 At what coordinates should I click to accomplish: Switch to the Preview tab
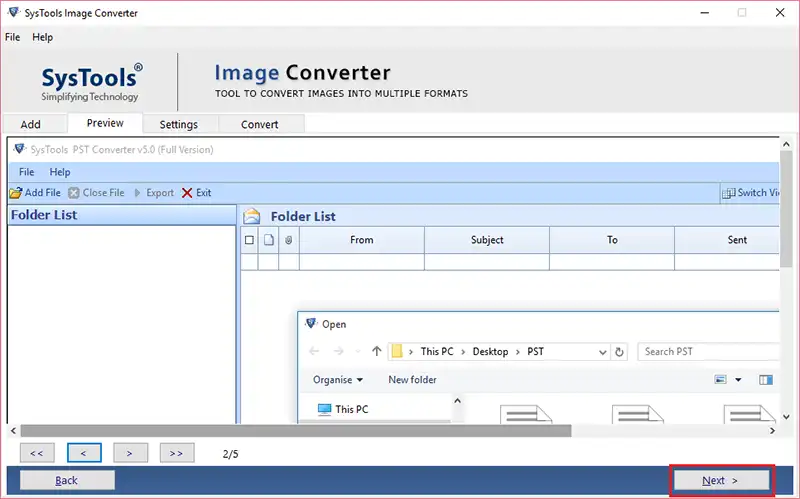click(x=105, y=123)
